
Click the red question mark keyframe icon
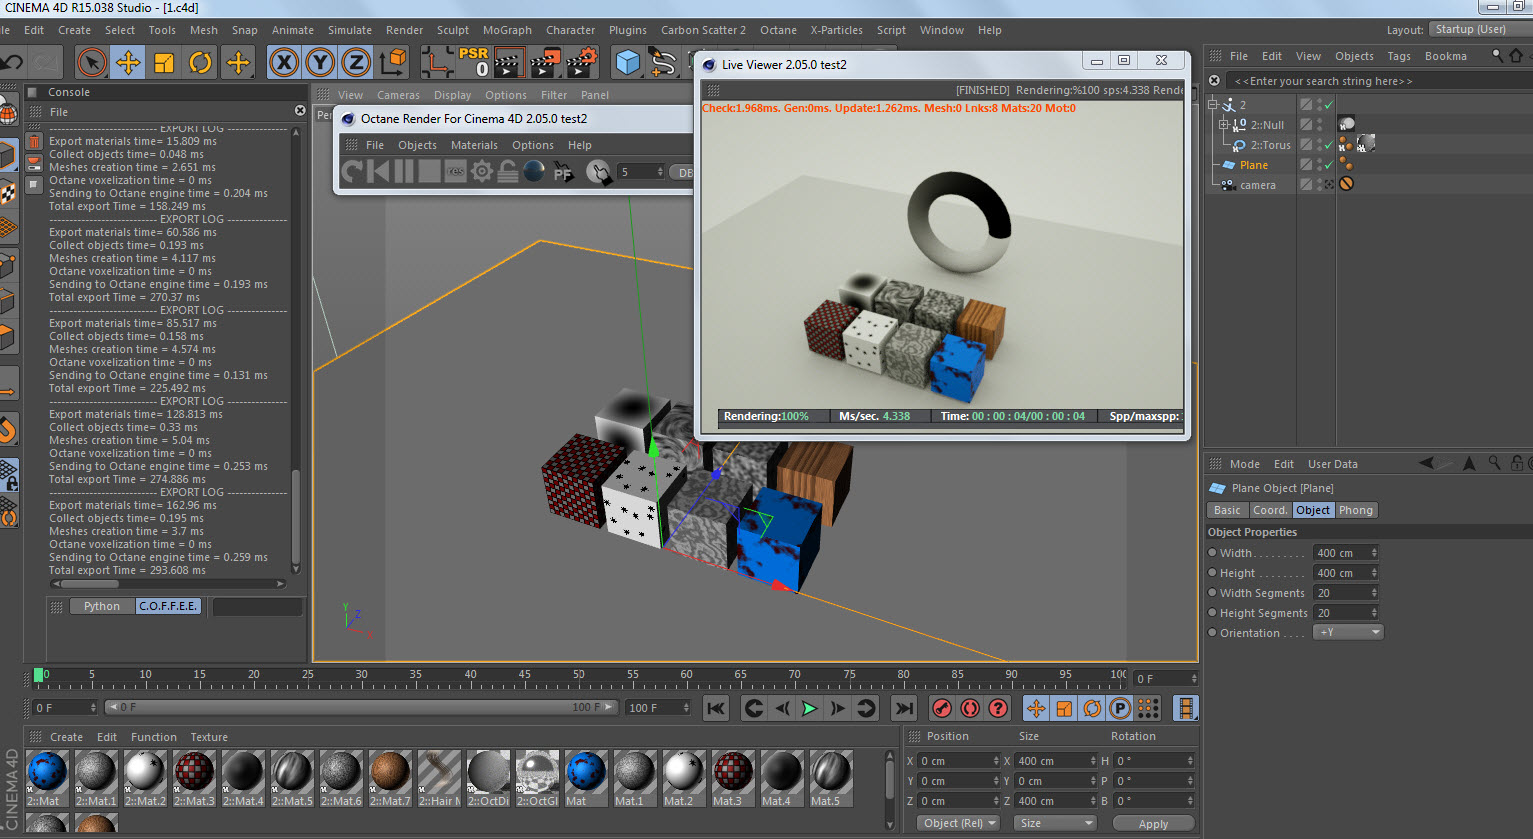pos(998,708)
